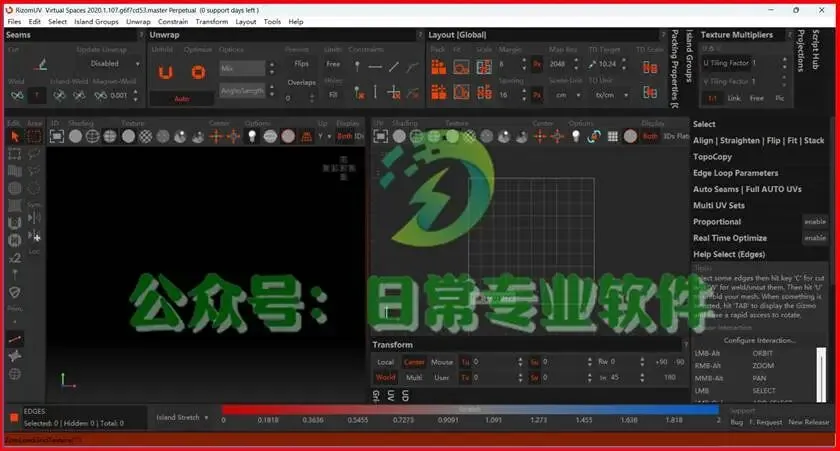Open the Scale Unit cm dropdown
Screen dimensions: 840x451
click(568, 95)
